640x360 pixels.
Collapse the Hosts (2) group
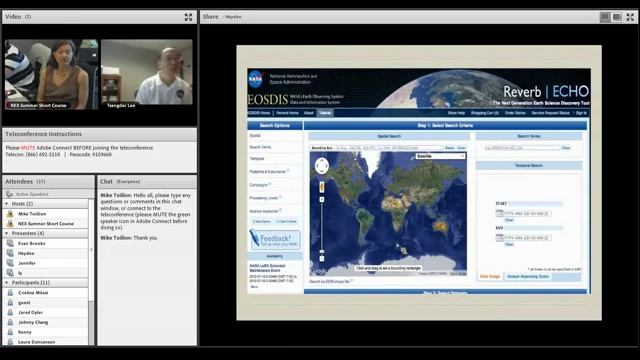point(7,203)
